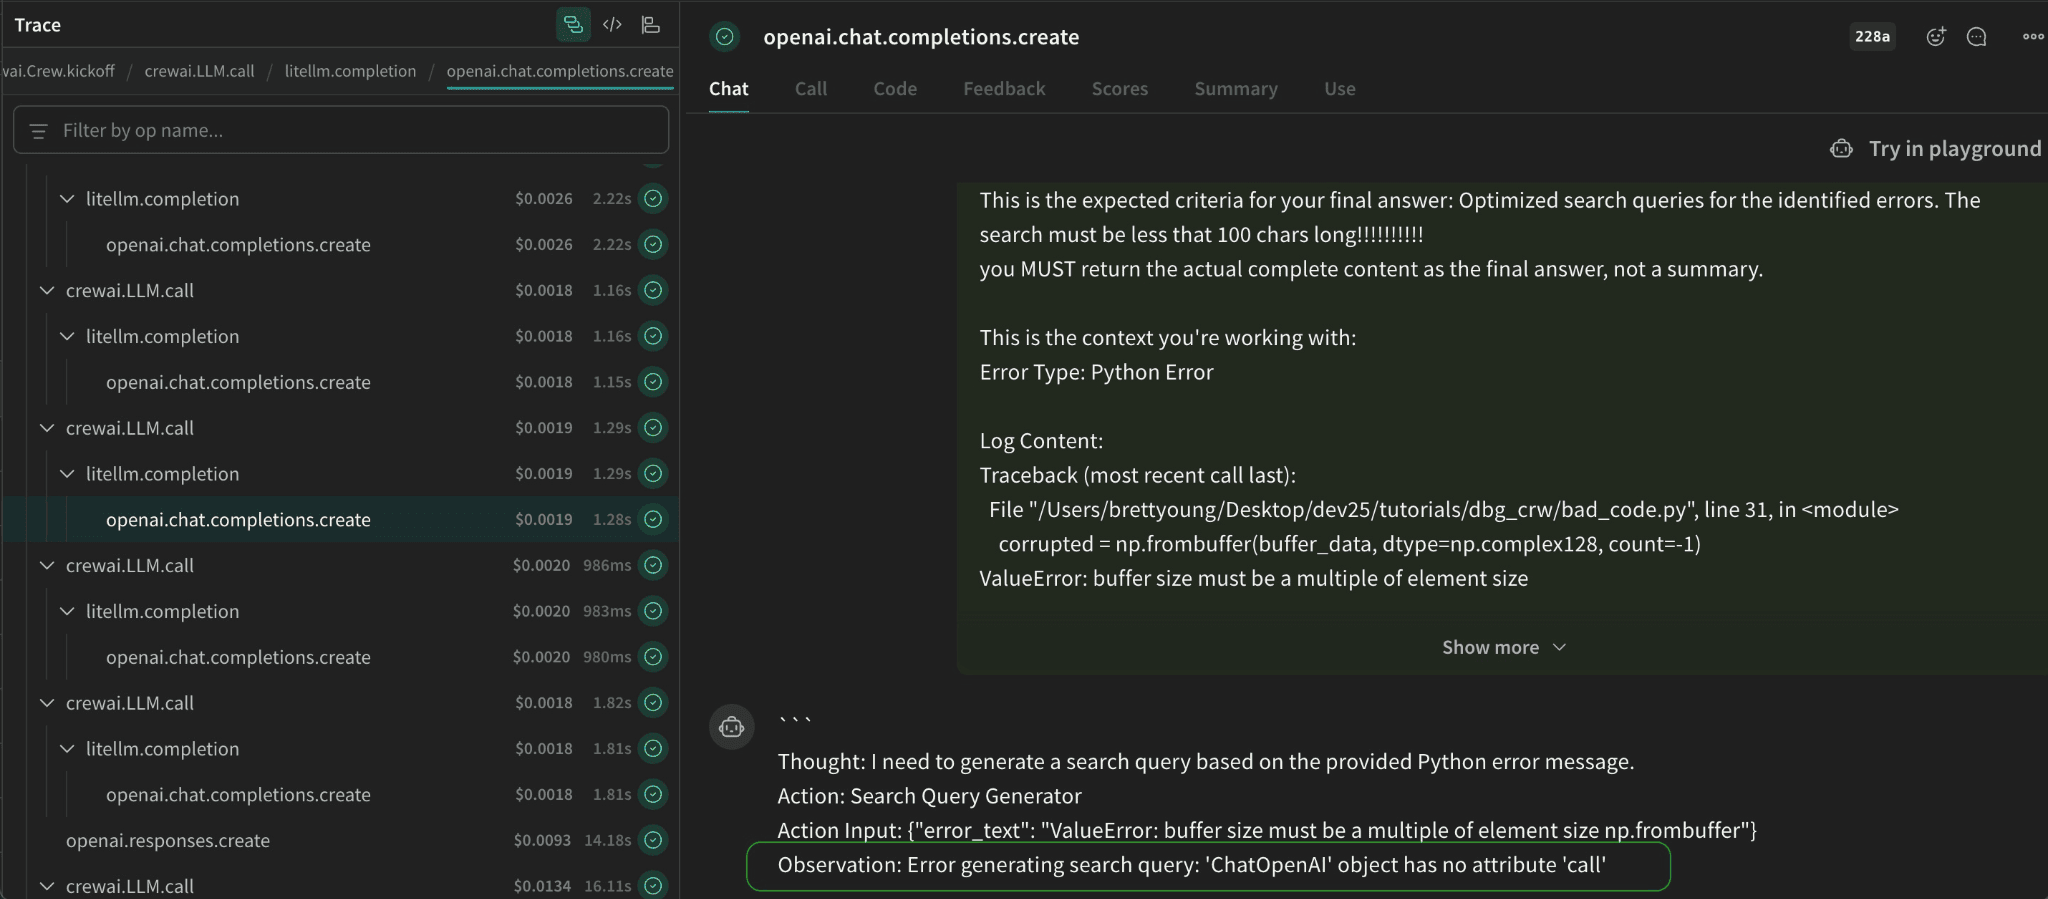Click the success icon on crewai.LLM.call 1.82s row
The height and width of the screenshot is (899, 2048).
point(653,703)
